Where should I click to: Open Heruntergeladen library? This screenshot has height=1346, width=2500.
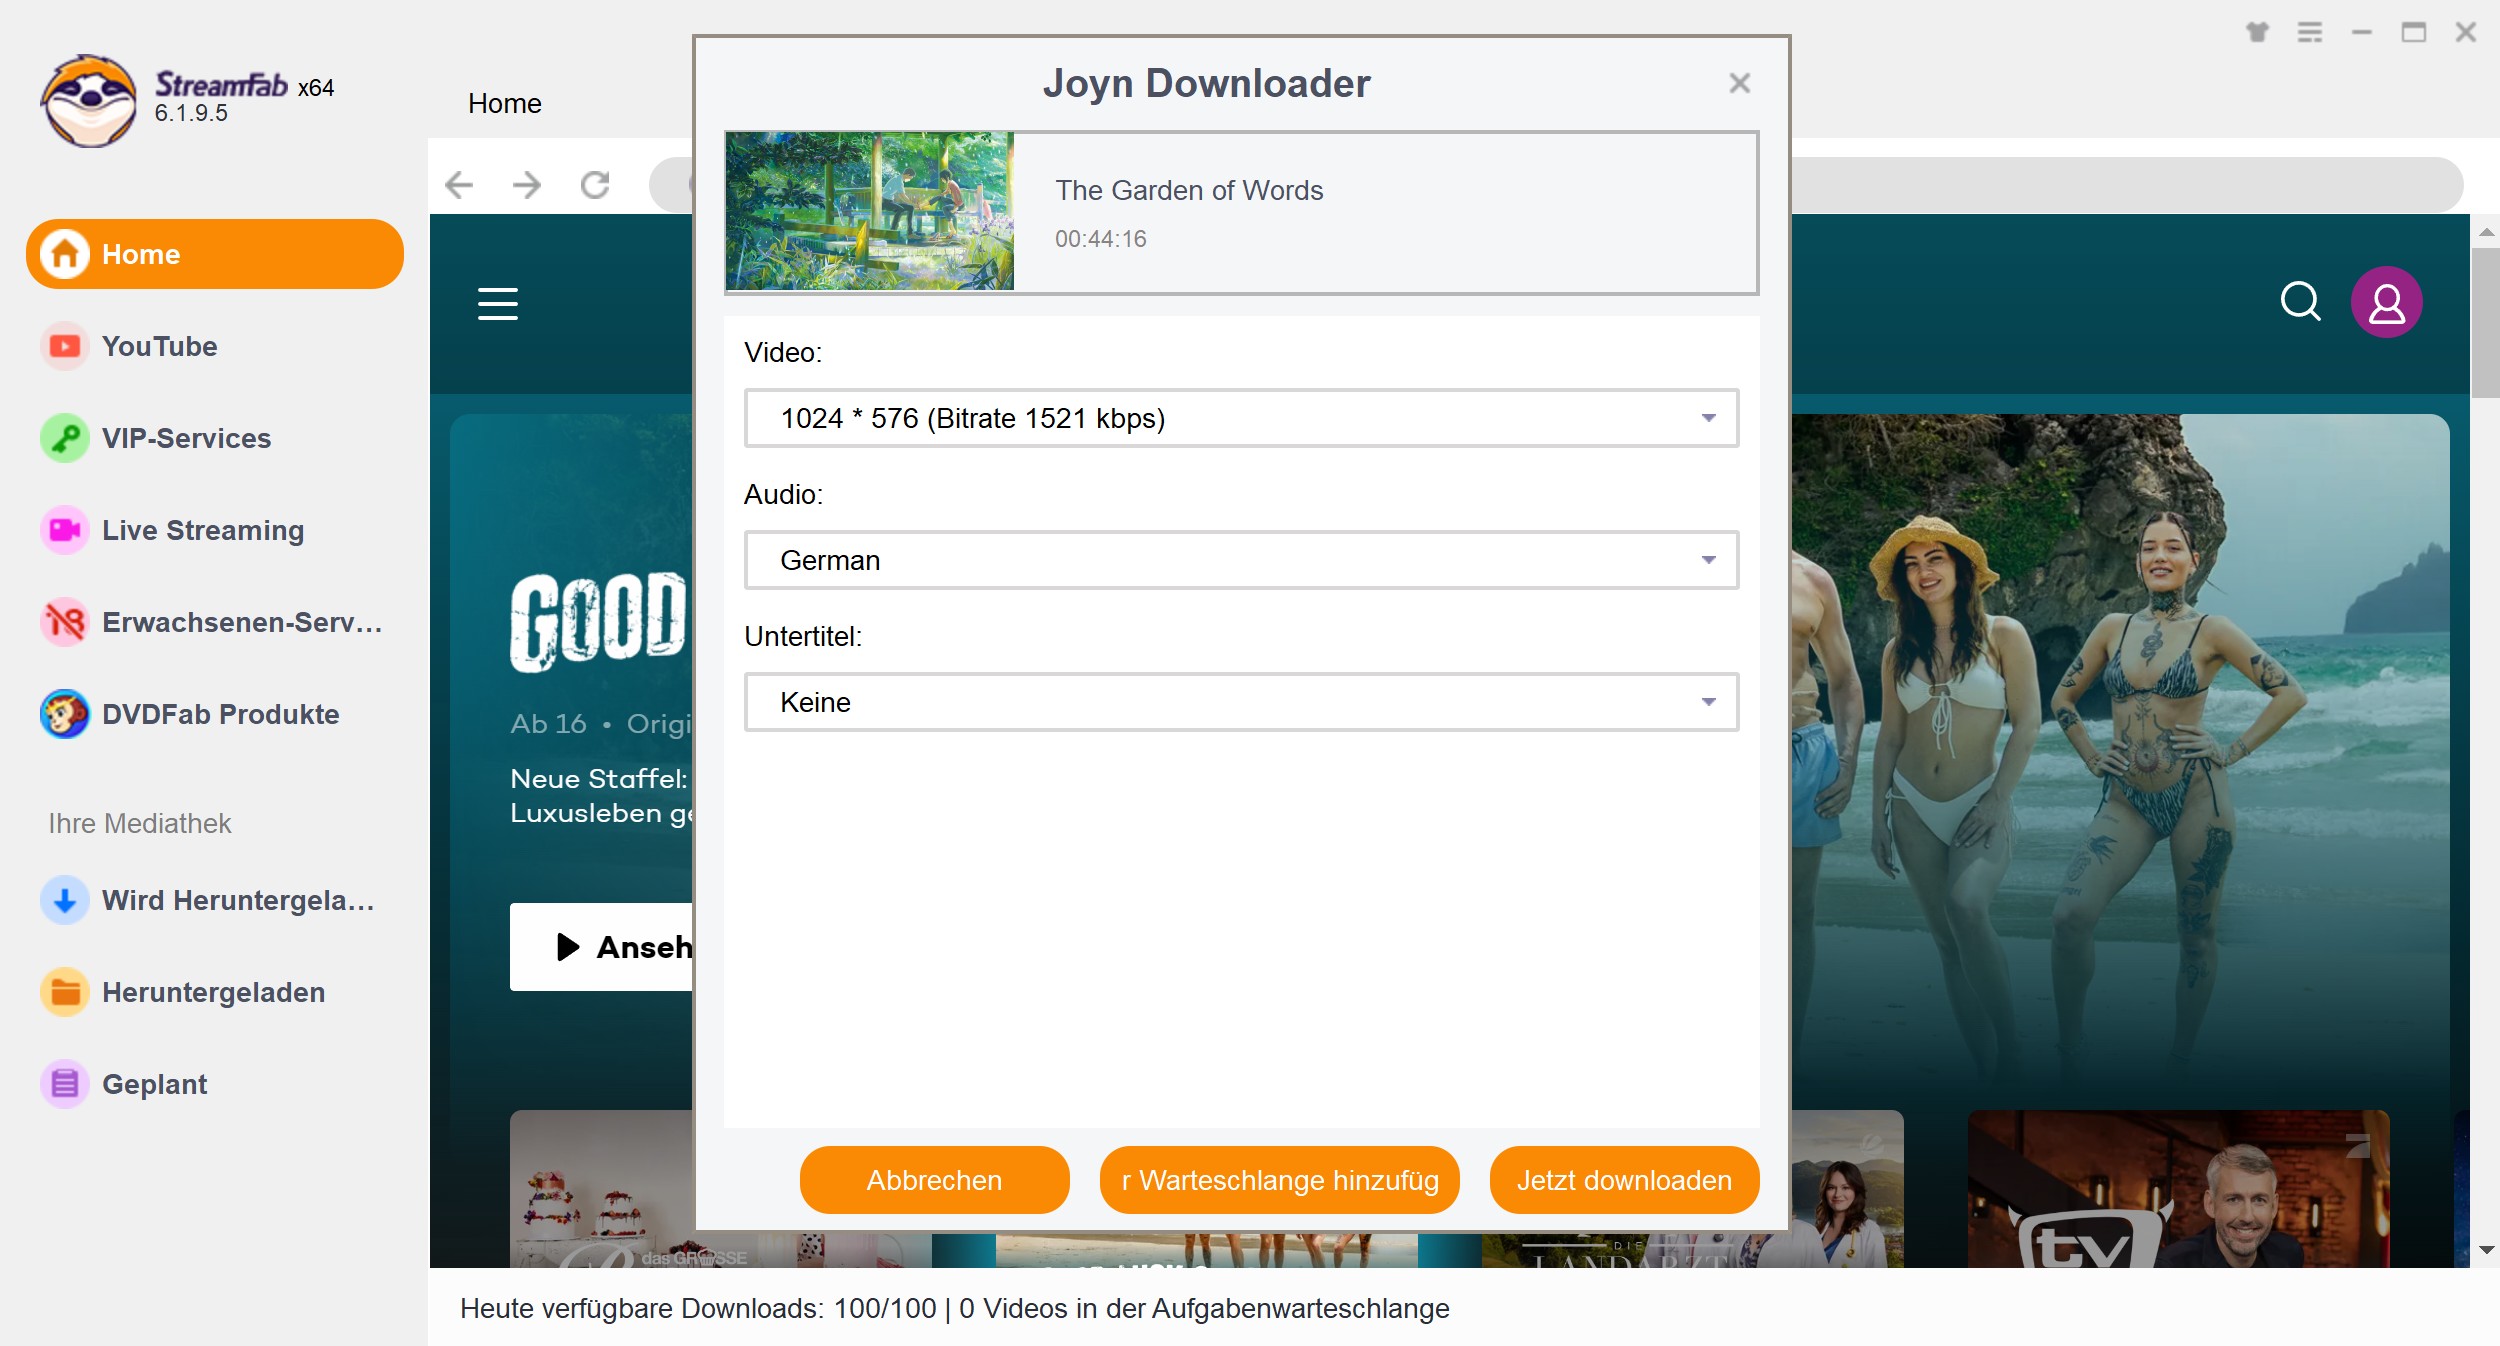pyautogui.click(x=213, y=992)
